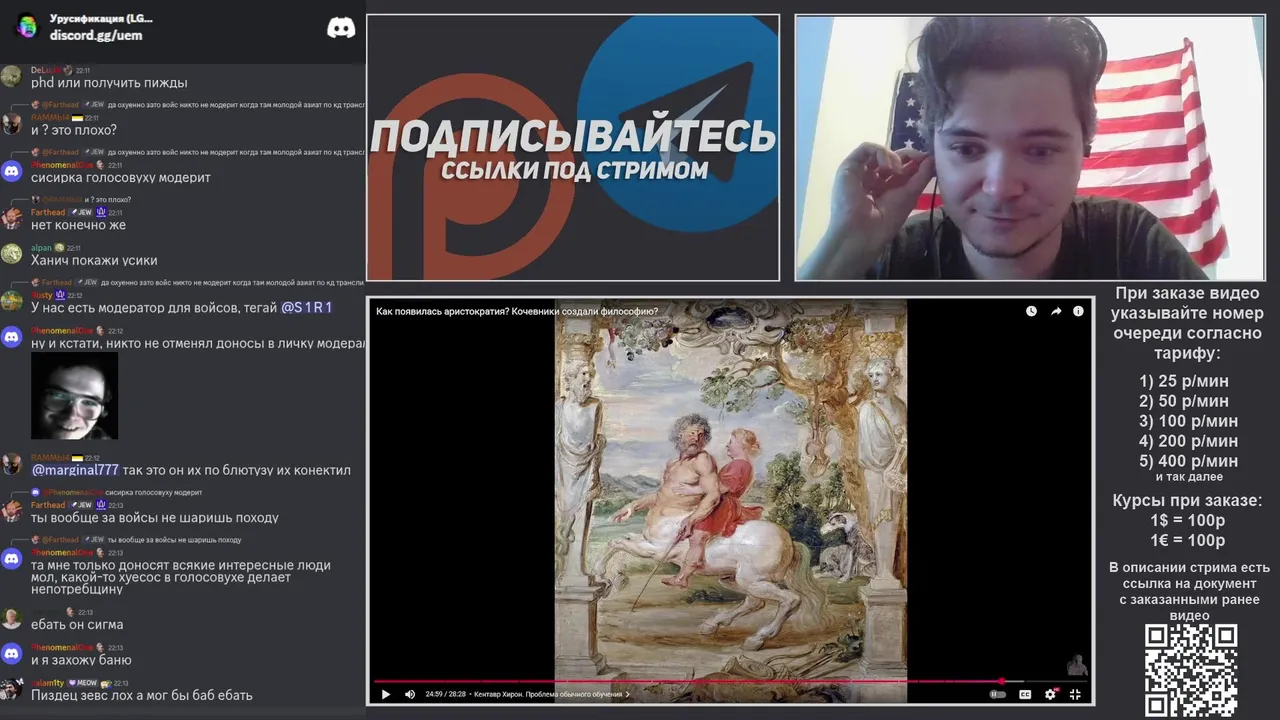Click the username 'Rusty' in chat

point(42,295)
